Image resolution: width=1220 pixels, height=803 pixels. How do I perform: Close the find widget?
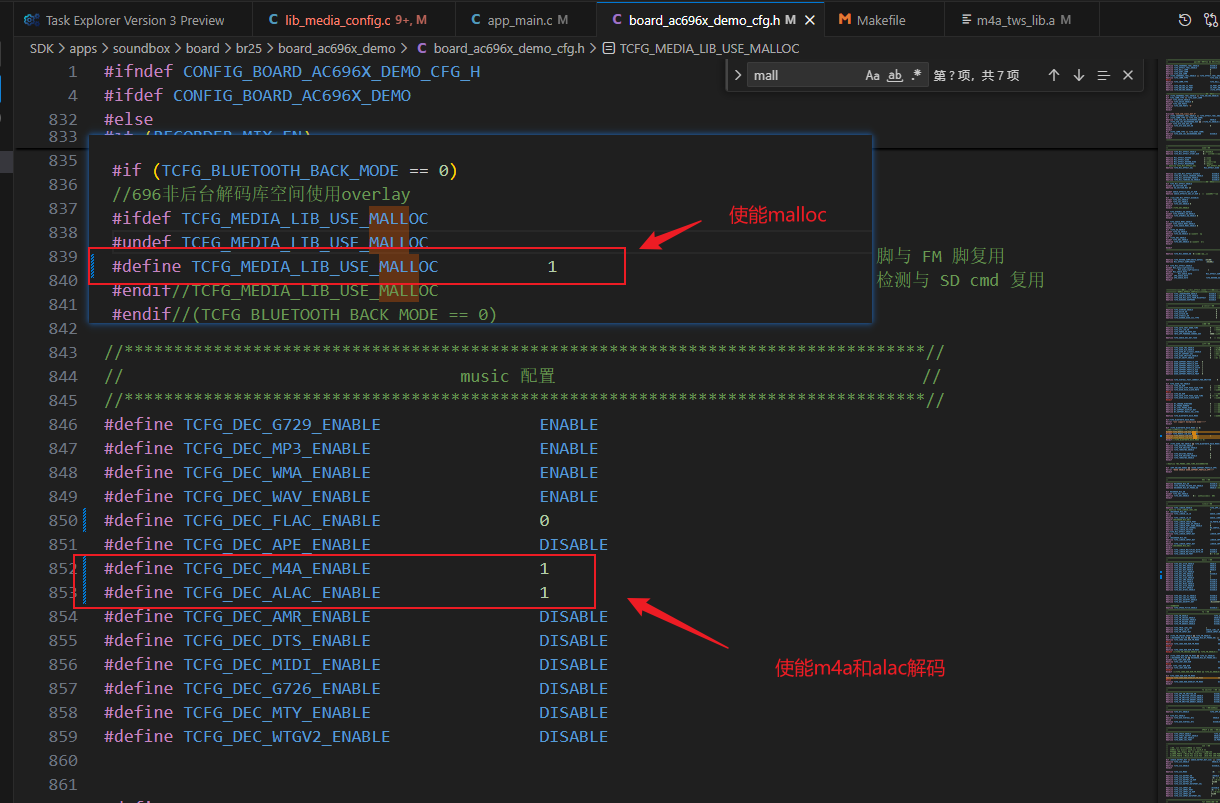(1128, 75)
